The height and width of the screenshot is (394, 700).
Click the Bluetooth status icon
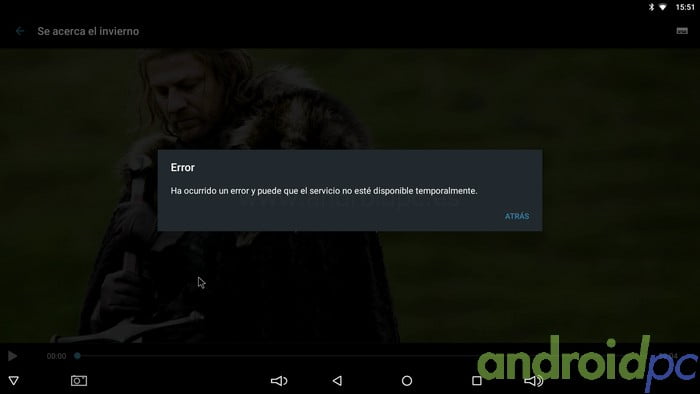coord(651,7)
